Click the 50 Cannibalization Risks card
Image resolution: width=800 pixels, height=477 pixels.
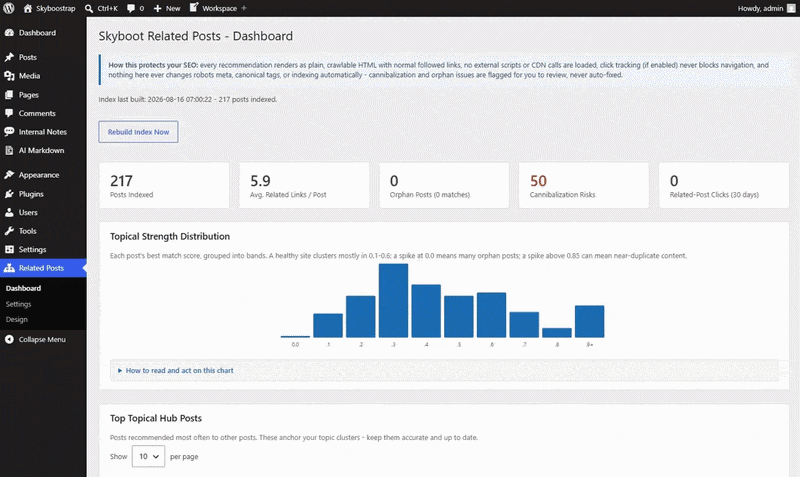pos(584,185)
